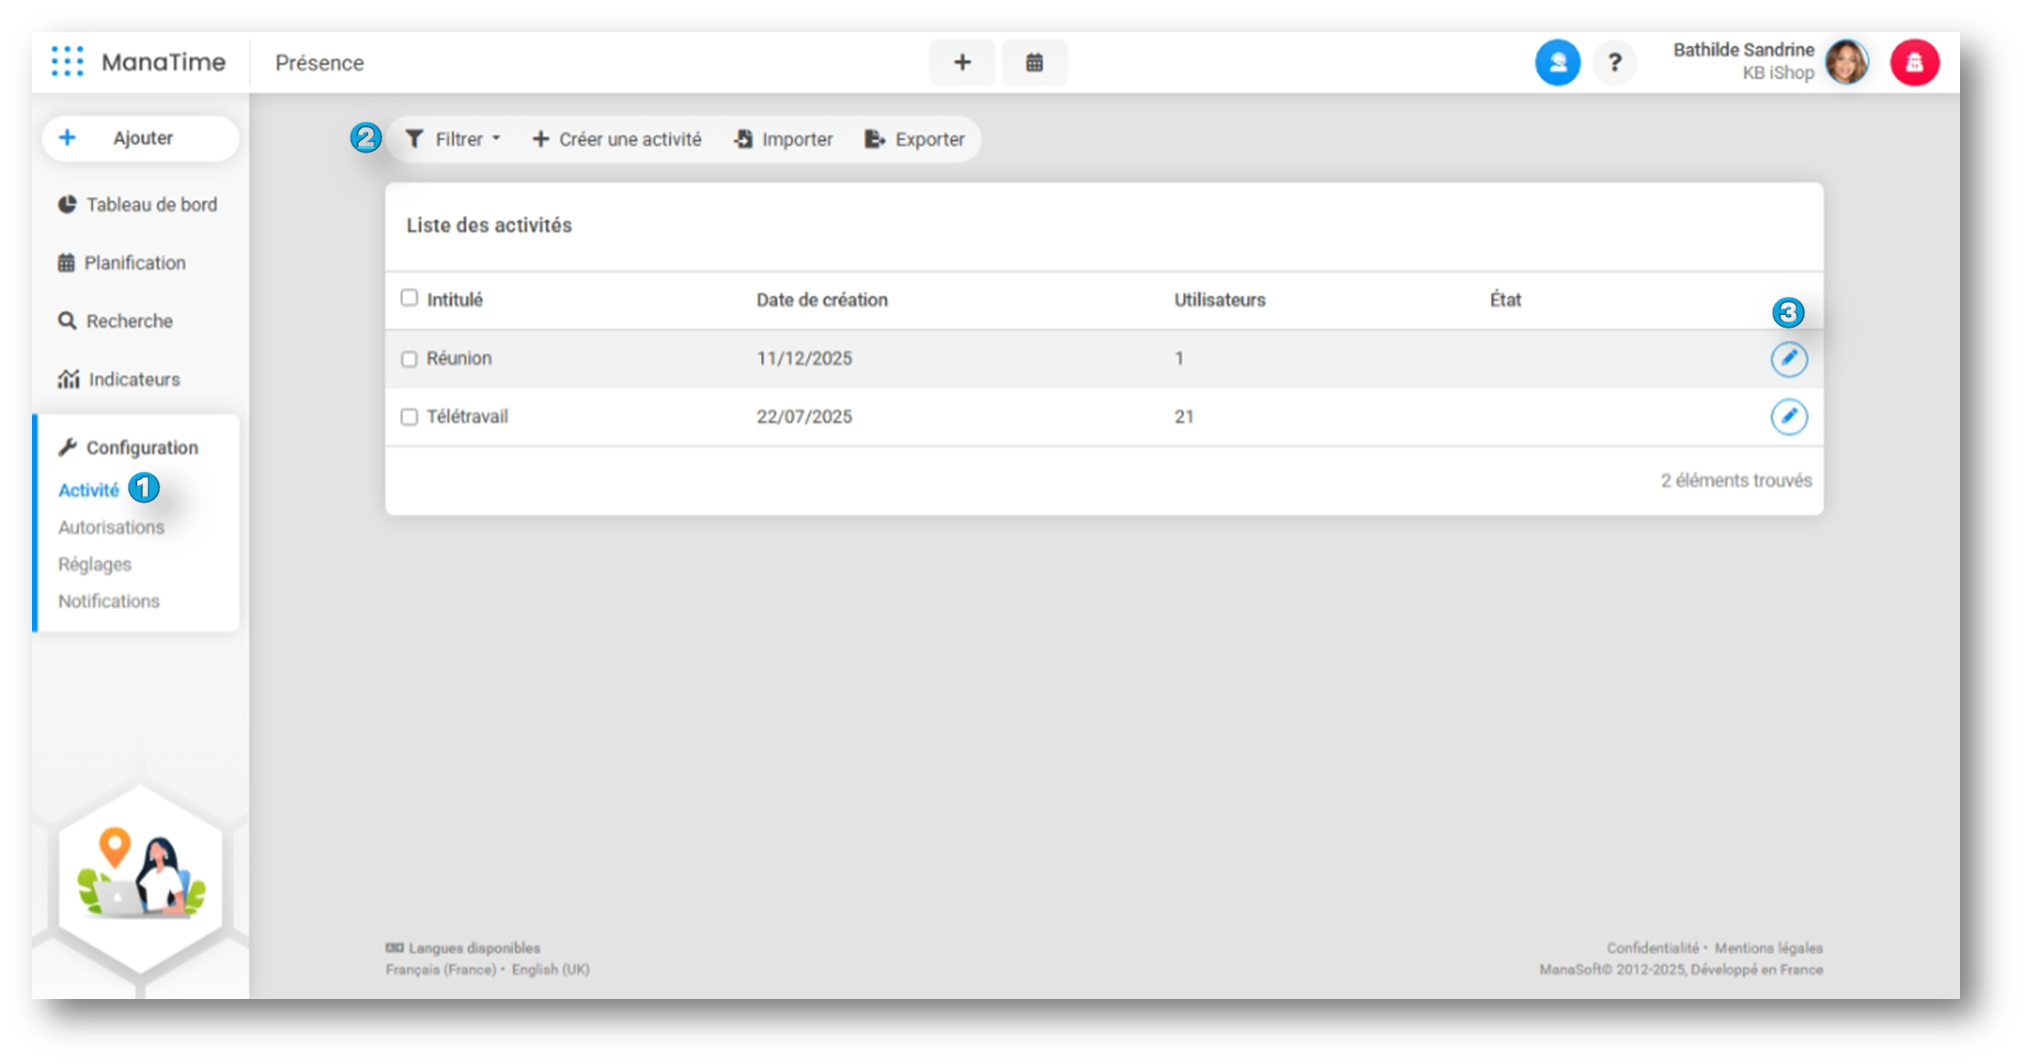The image size is (2025, 1064).
Task: Go to Planification in sidebar
Action: click(134, 263)
